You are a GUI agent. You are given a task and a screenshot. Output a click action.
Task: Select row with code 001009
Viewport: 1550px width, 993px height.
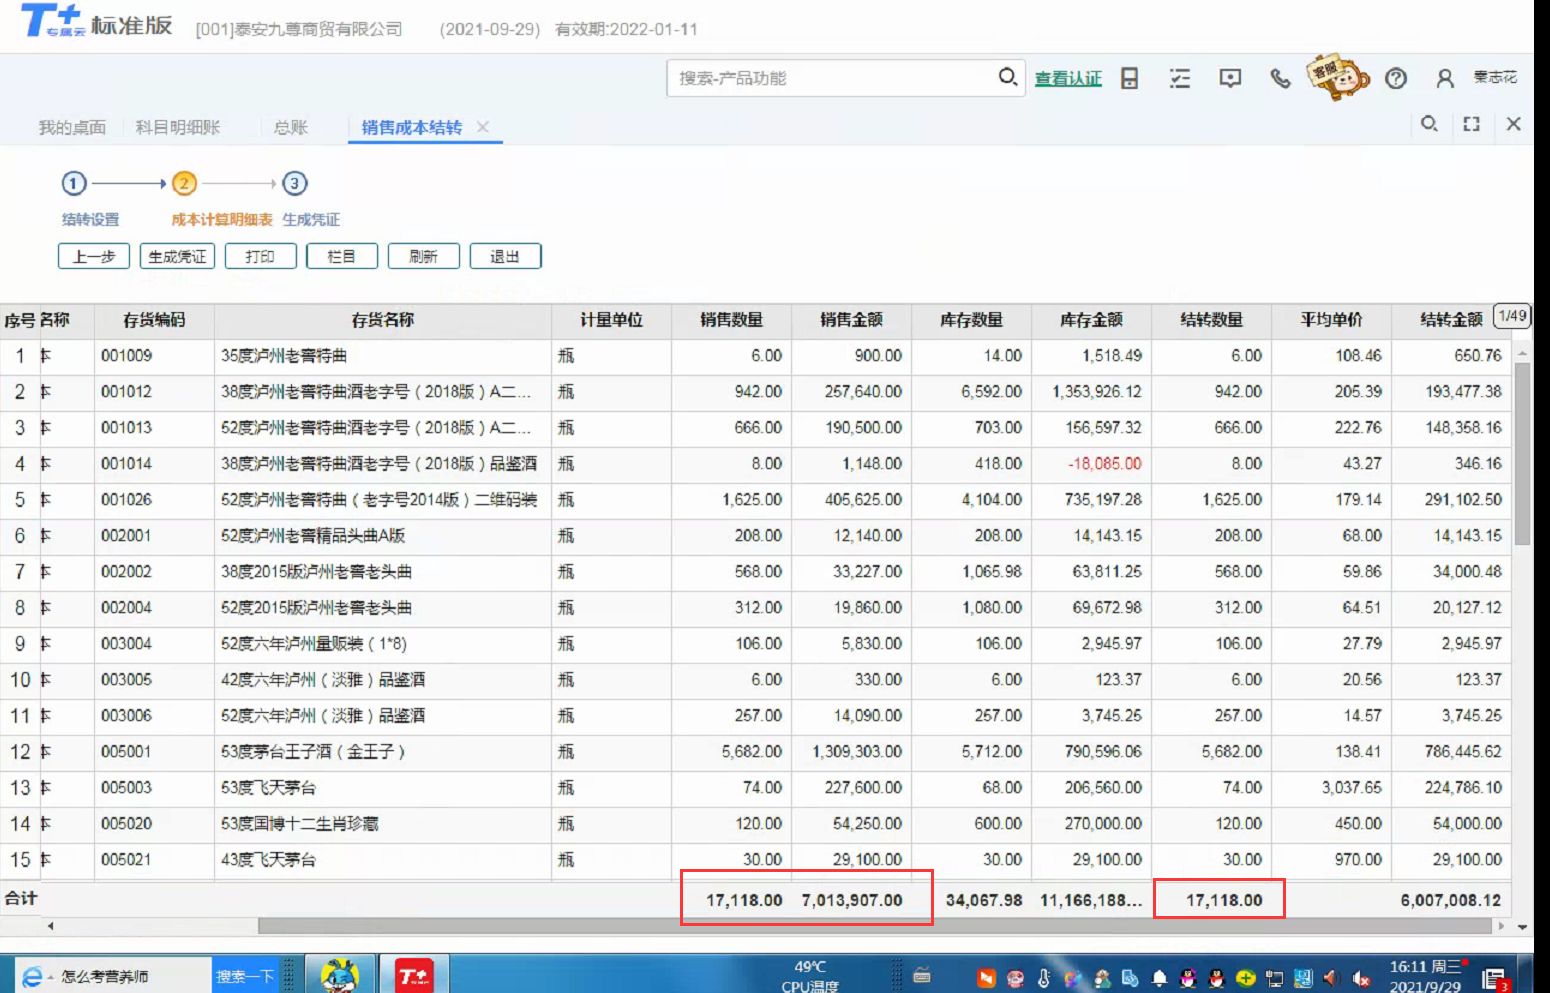click(x=755, y=356)
